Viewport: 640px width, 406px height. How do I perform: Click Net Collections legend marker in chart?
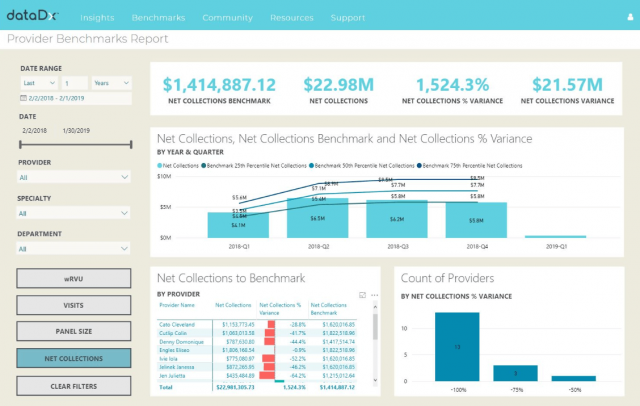click(160, 165)
